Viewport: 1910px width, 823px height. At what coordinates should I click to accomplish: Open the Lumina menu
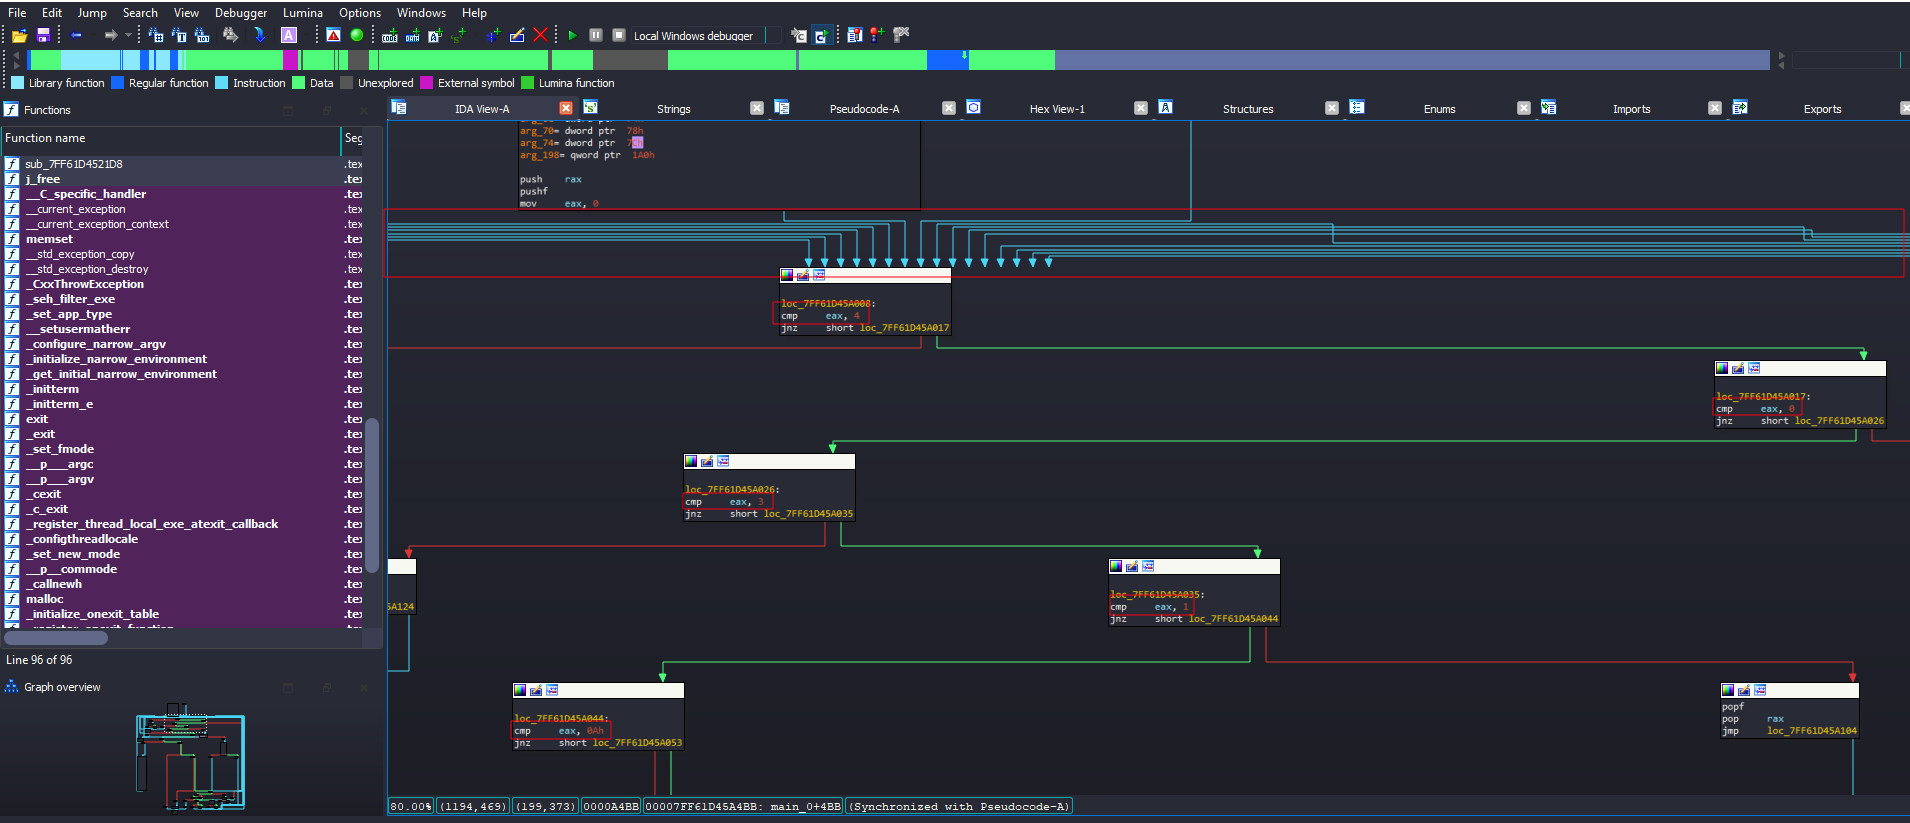pyautogui.click(x=302, y=13)
